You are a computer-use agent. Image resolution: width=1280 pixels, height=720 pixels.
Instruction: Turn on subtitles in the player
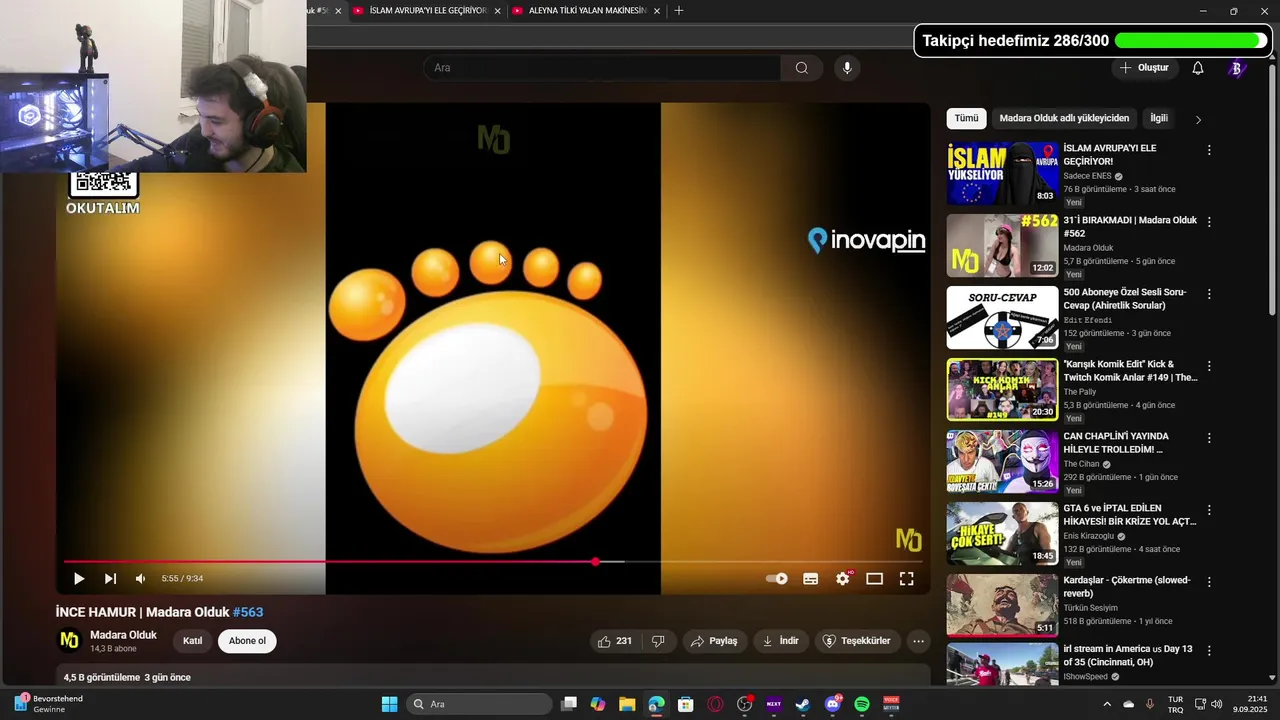point(811,578)
